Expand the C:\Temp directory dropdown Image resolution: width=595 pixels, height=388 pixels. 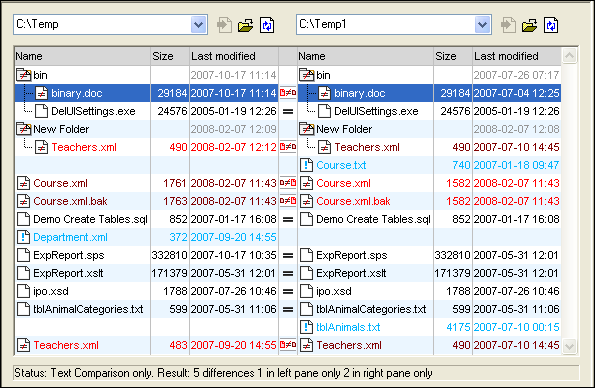point(199,25)
